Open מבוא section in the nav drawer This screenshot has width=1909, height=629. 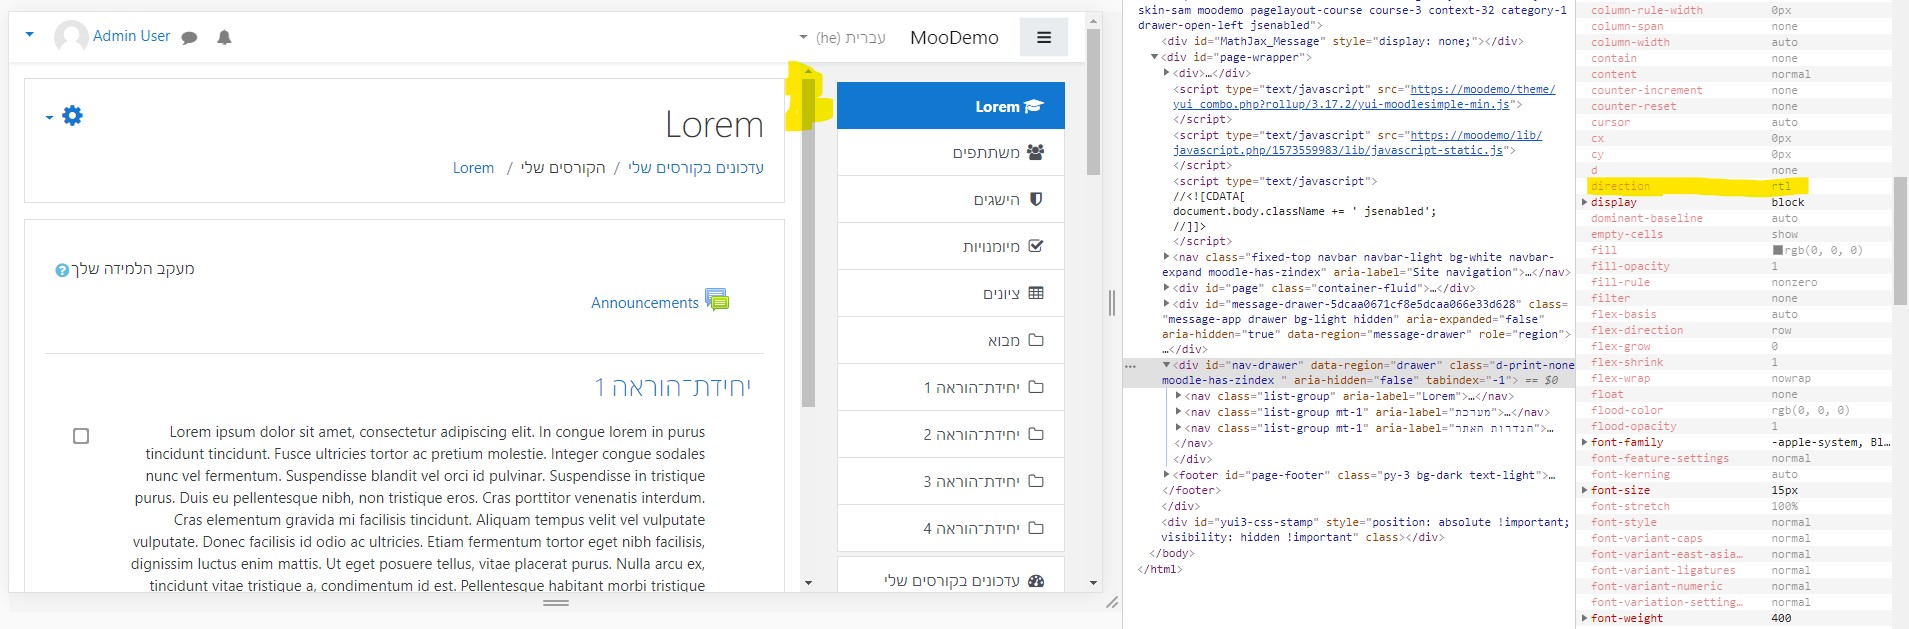(x=951, y=341)
